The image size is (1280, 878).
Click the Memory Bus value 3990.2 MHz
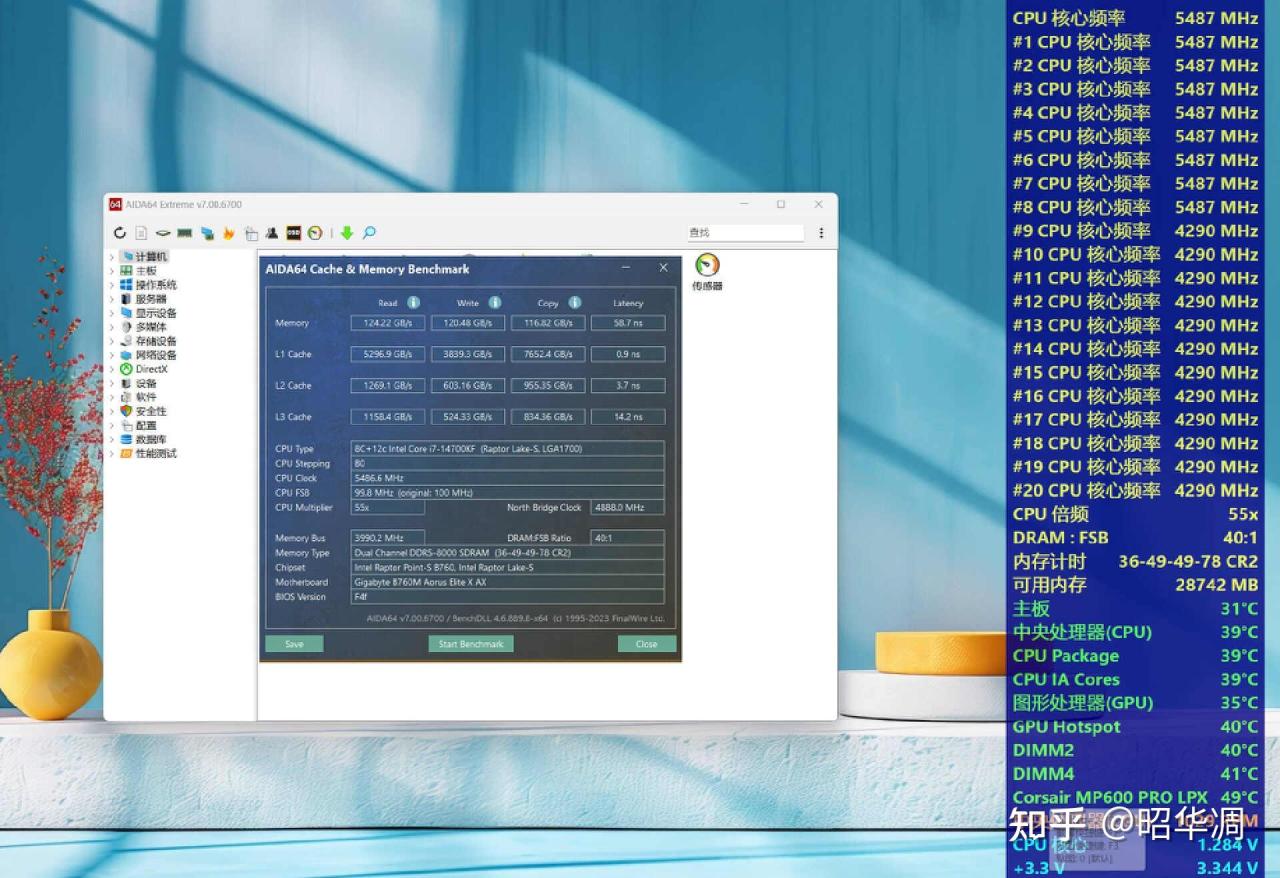(x=388, y=538)
